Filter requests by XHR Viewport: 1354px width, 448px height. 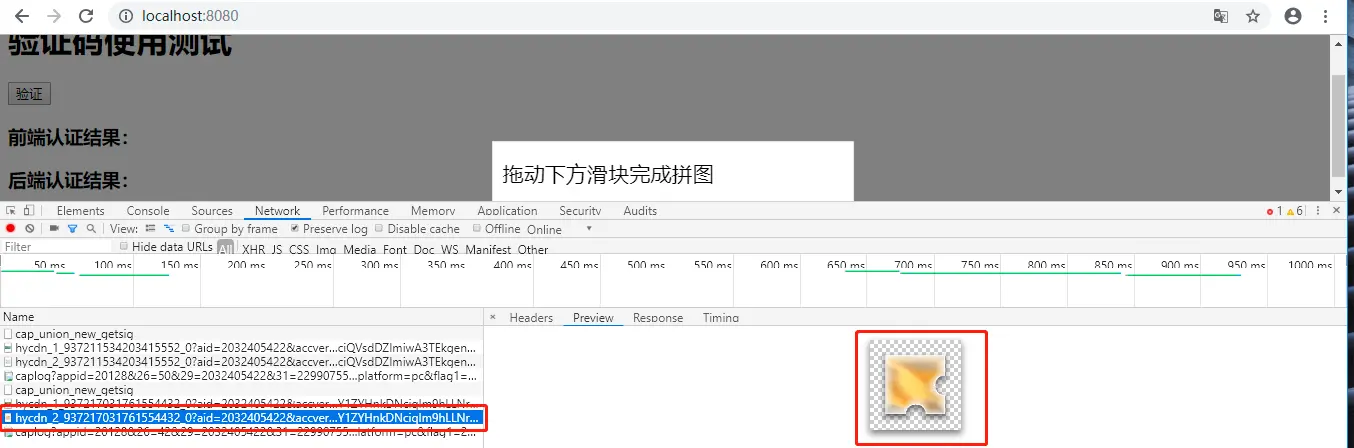[x=253, y=249]
